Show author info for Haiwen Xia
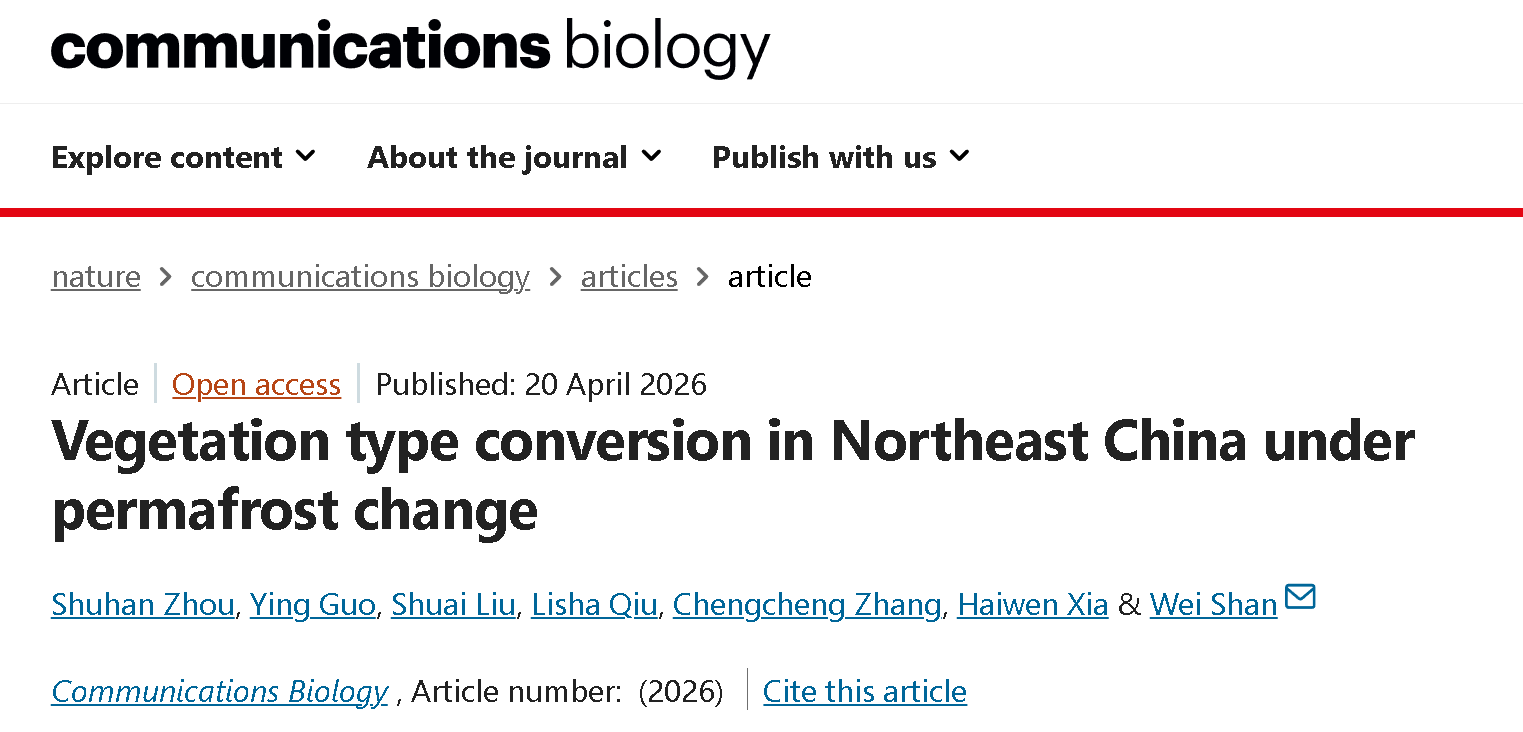 tap(1032, 604)
